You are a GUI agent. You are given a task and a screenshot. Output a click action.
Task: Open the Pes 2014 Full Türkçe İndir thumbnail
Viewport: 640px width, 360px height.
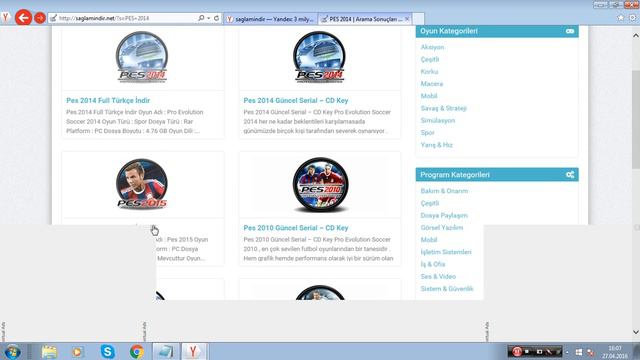142,57
